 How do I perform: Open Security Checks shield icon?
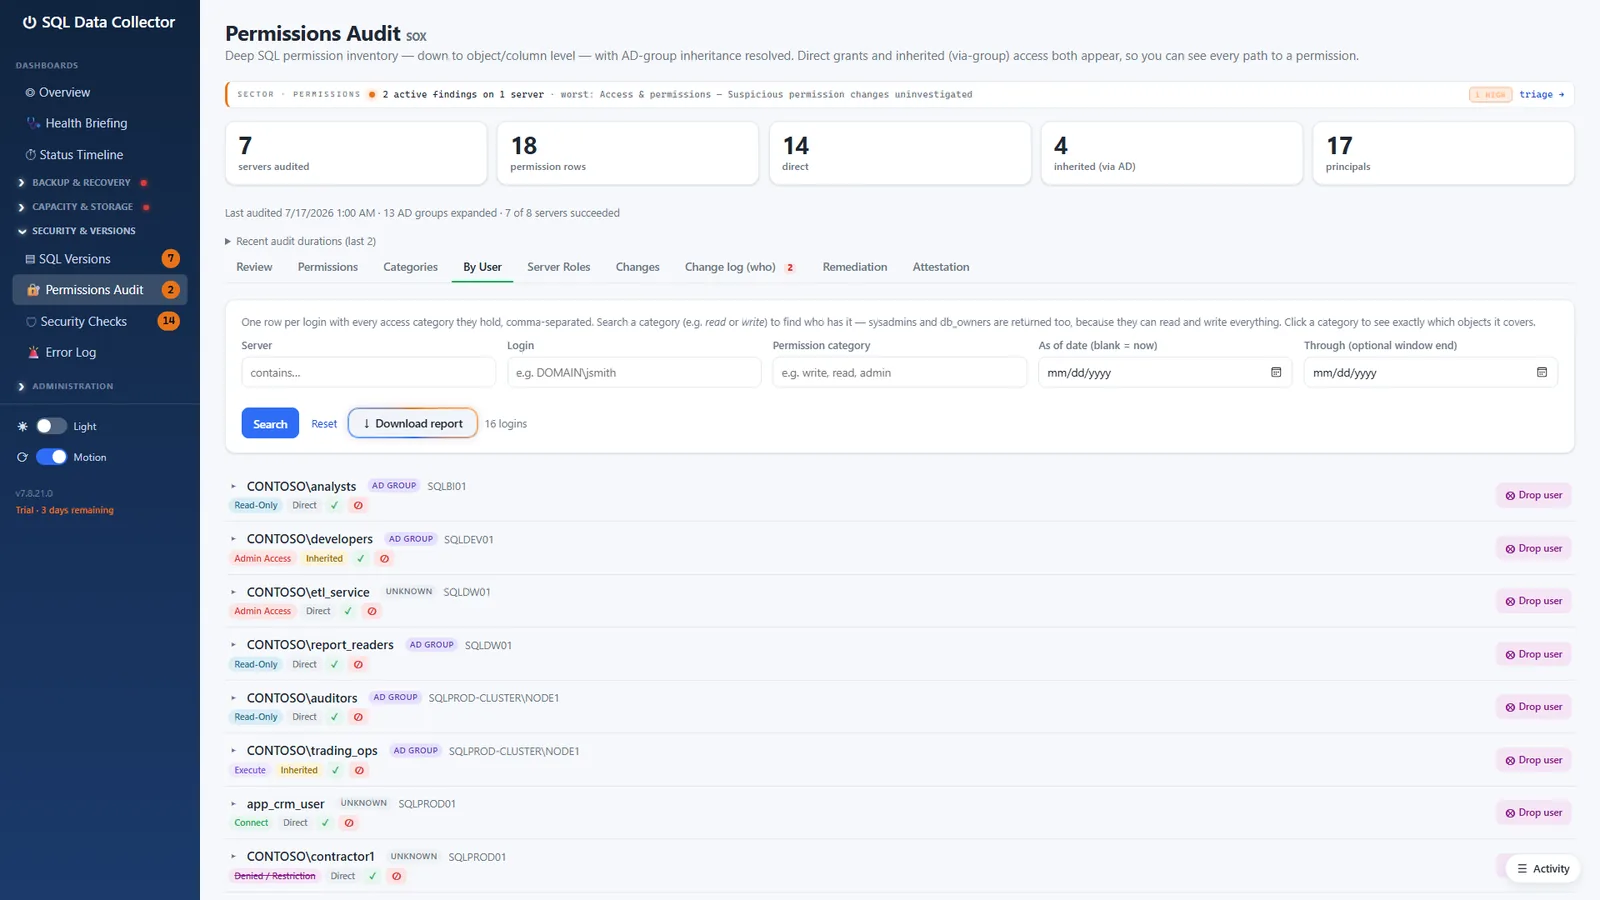tap(31, 322)
